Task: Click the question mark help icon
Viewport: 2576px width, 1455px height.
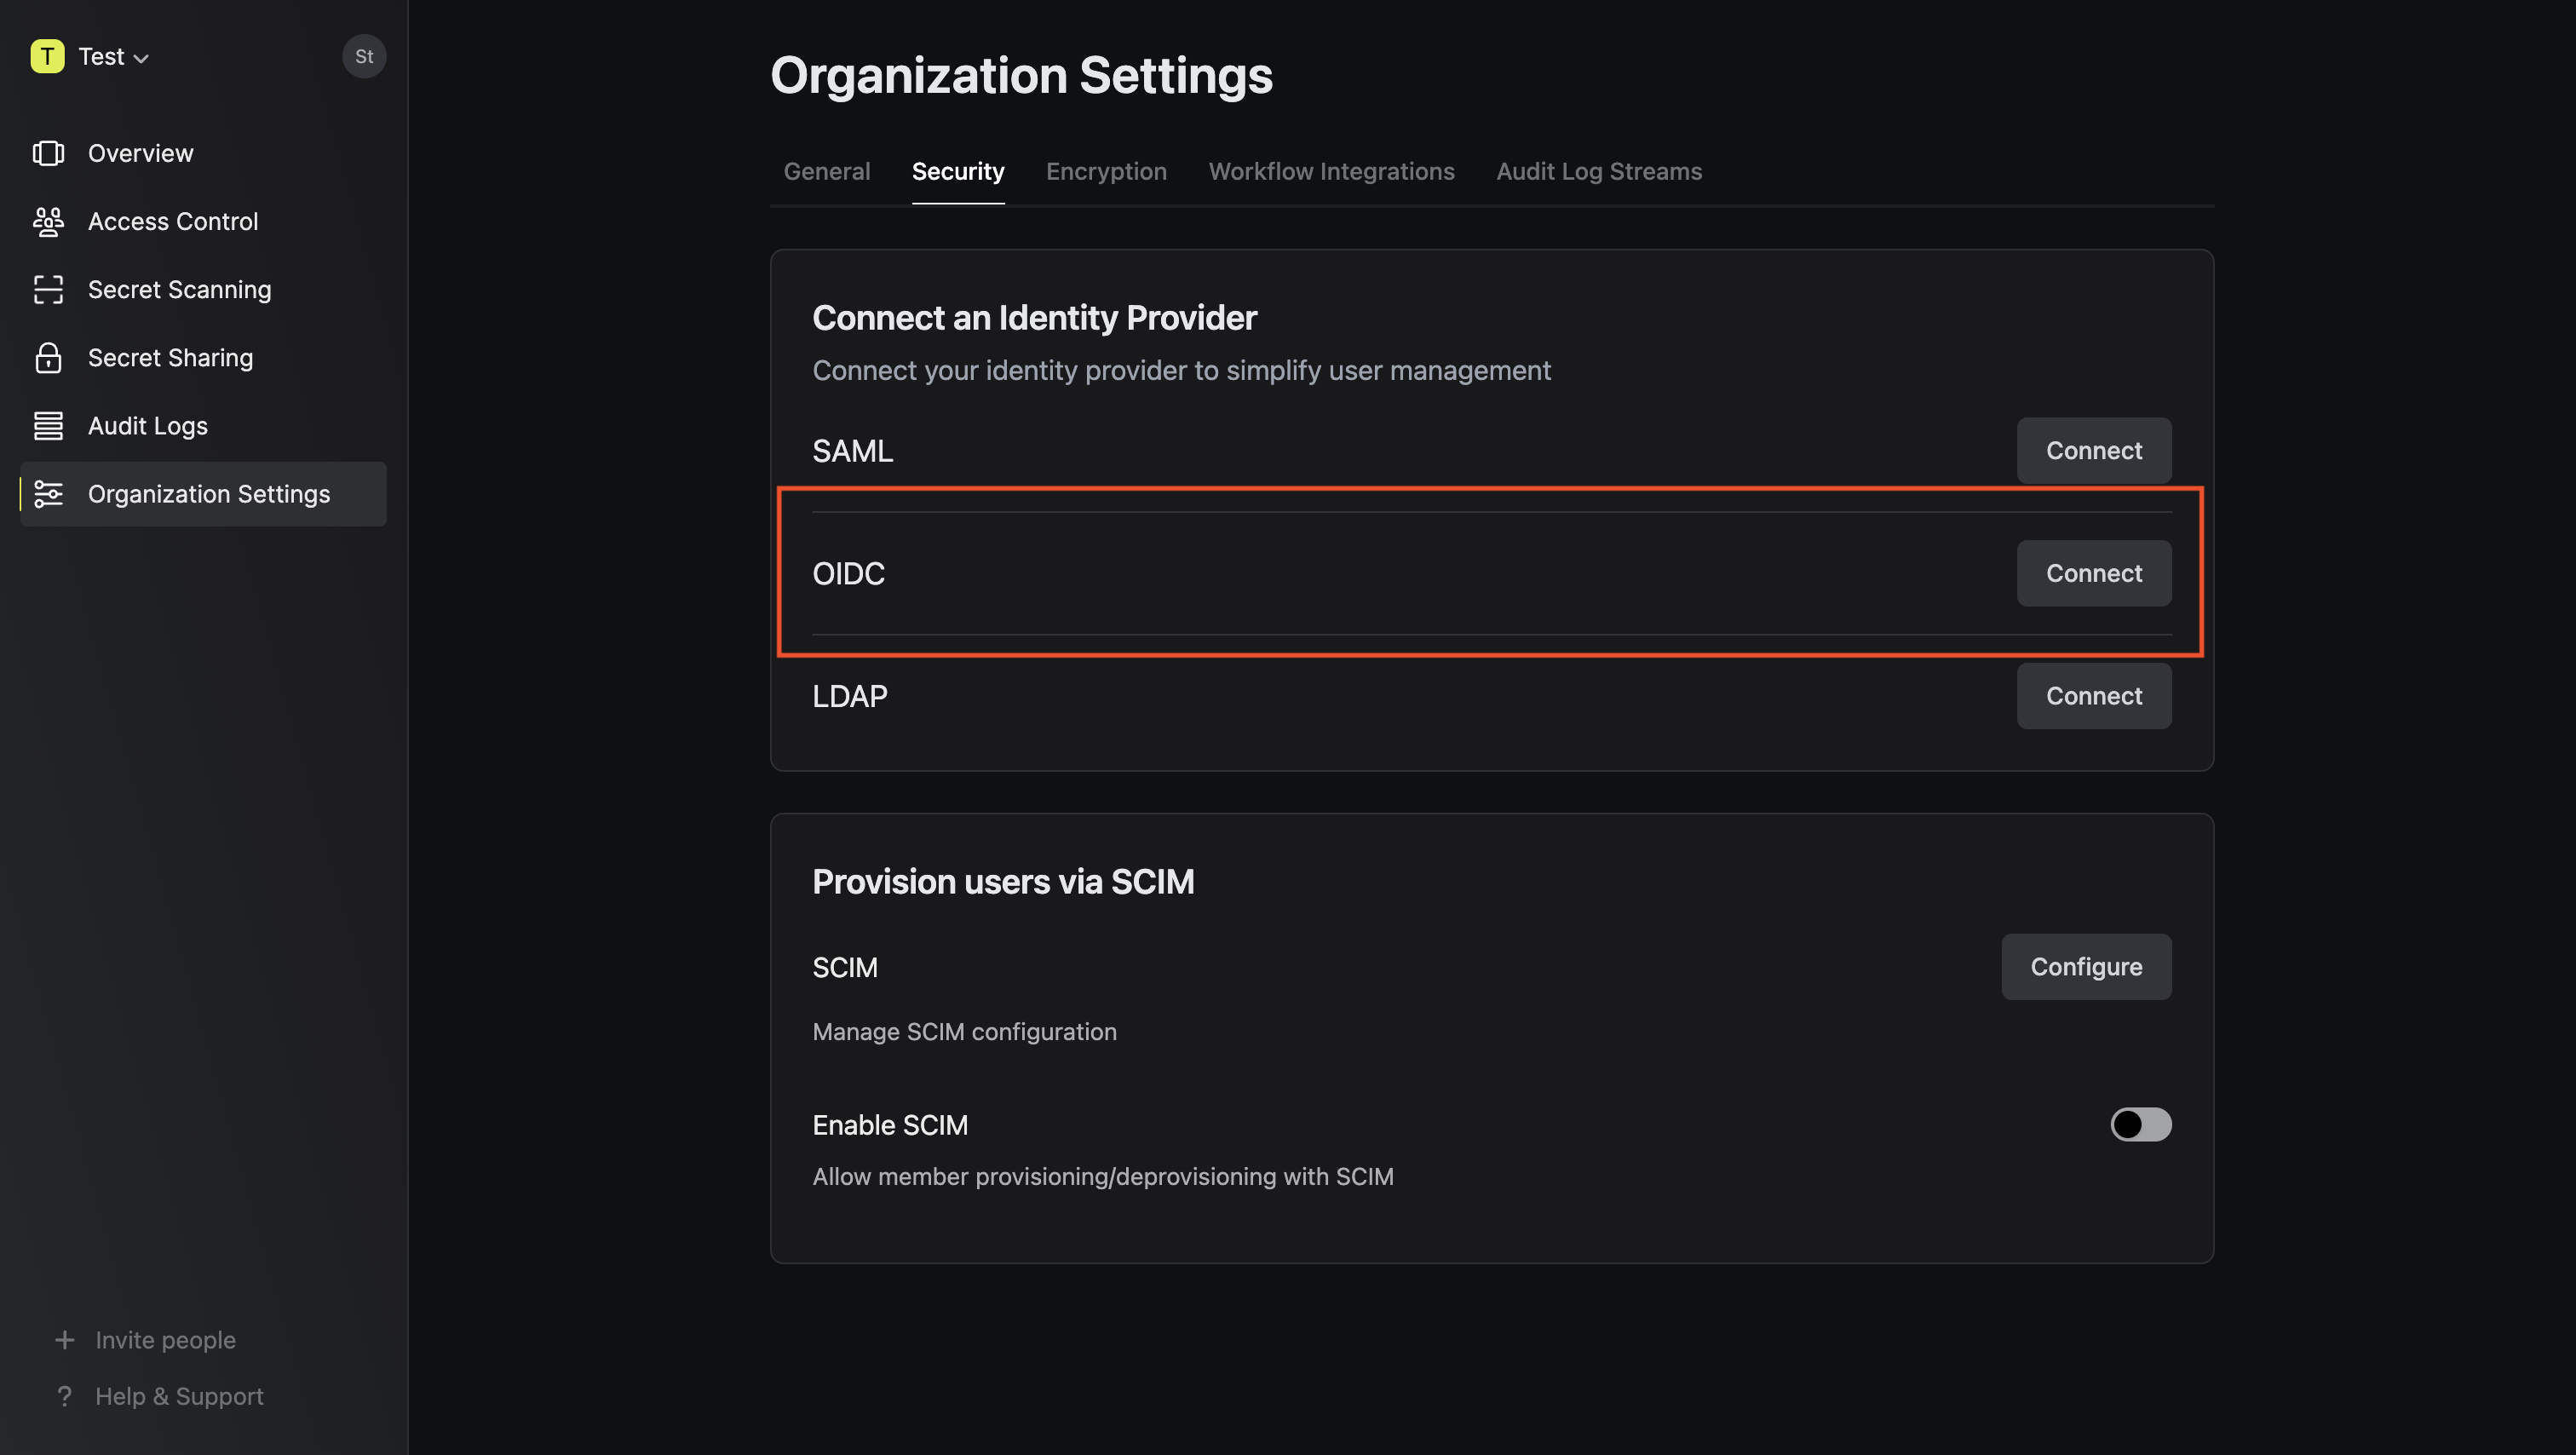Action: (x=64, y=1395)
